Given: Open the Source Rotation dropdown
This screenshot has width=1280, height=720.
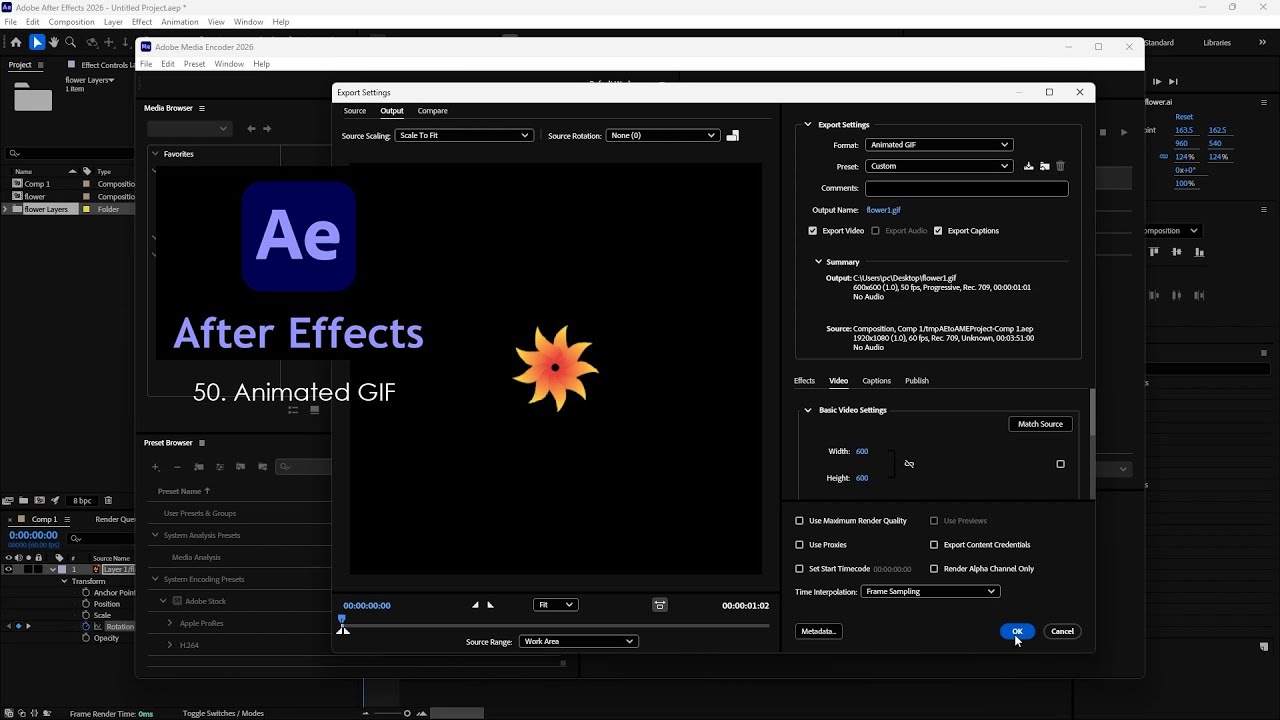Looking at the screenshot, I should coord(662,135).
